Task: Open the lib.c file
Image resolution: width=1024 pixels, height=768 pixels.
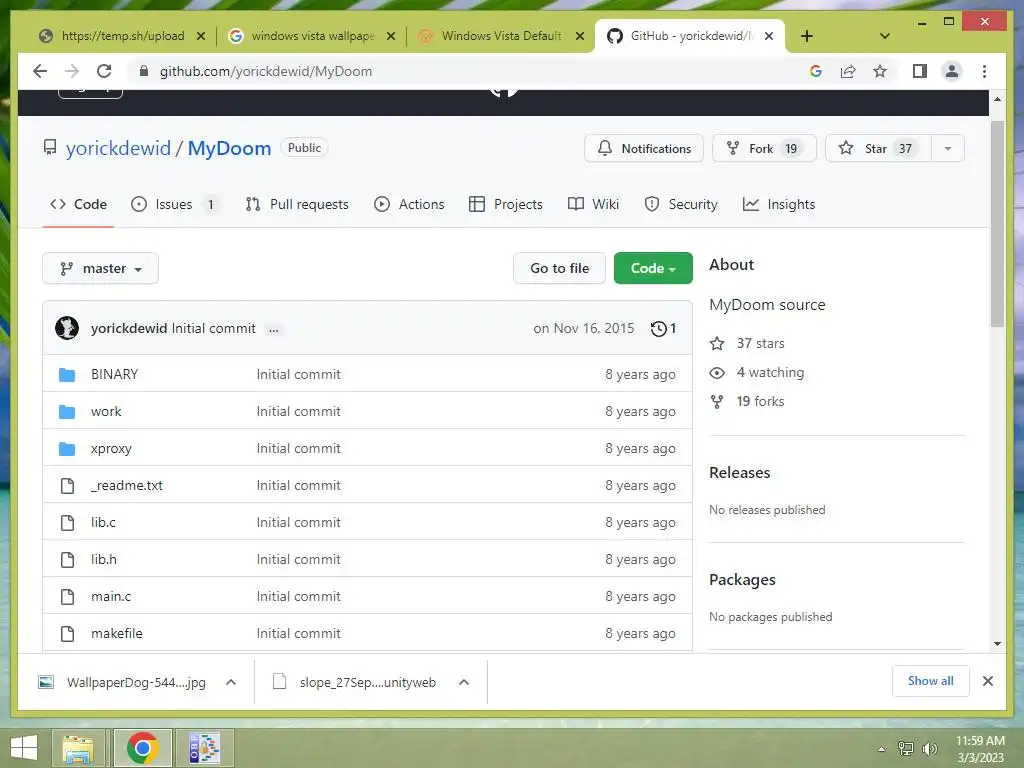Action: click(103, 522)
